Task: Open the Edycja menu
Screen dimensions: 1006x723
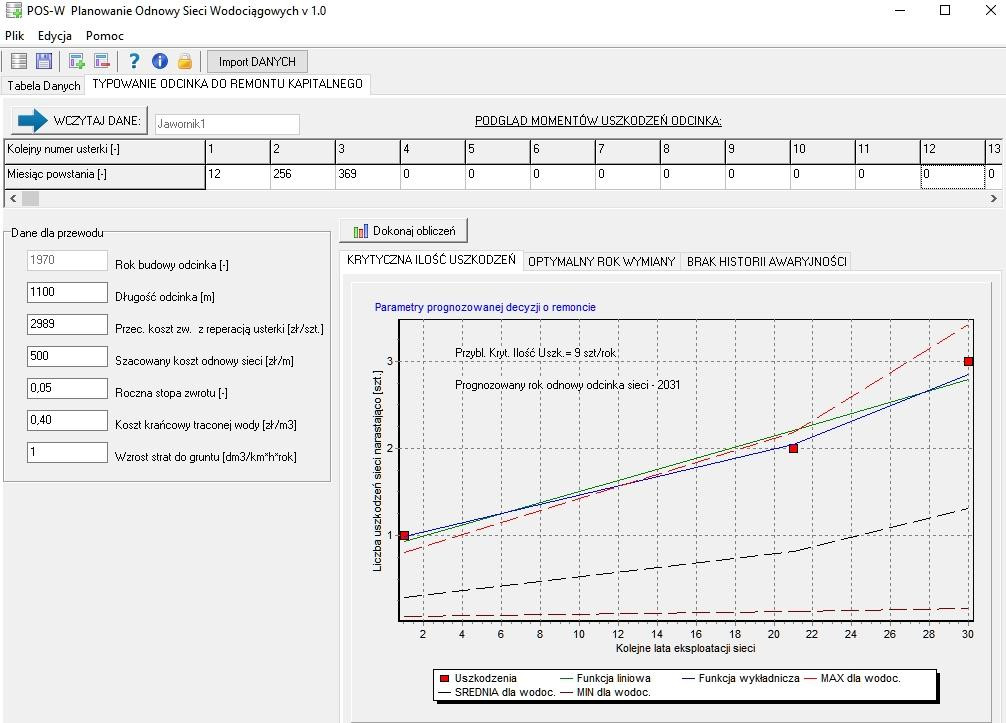Action: click(55, 36)
